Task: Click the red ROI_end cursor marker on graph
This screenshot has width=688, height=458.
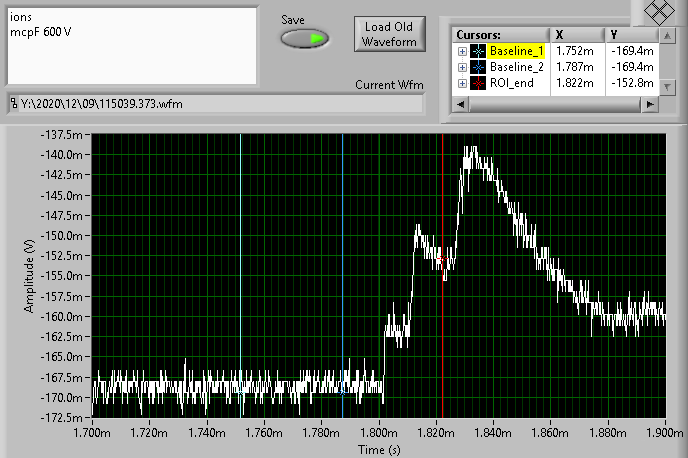Action: pos(442,260)
